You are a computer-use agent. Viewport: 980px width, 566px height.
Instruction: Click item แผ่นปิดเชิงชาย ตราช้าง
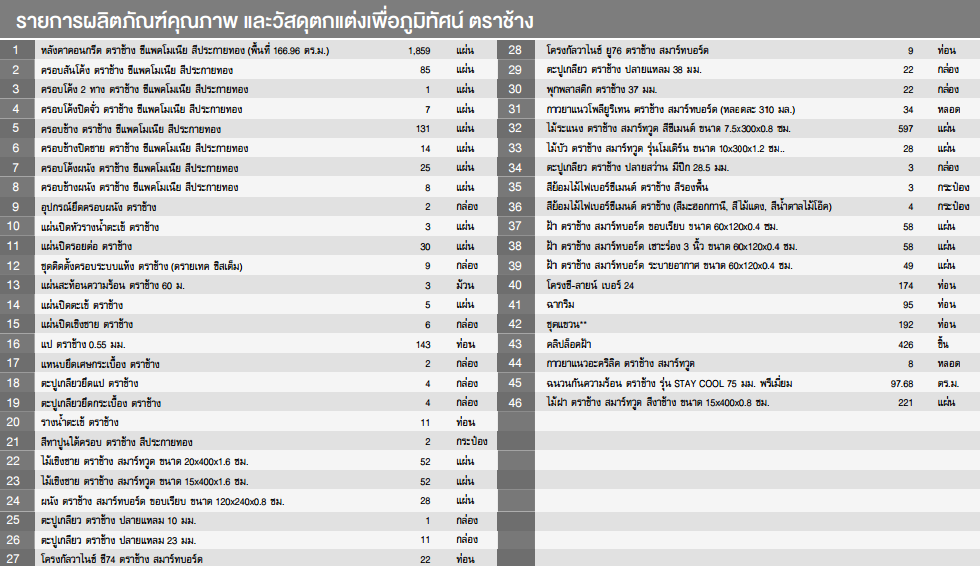pyautogui.click(x=87, y=324)
